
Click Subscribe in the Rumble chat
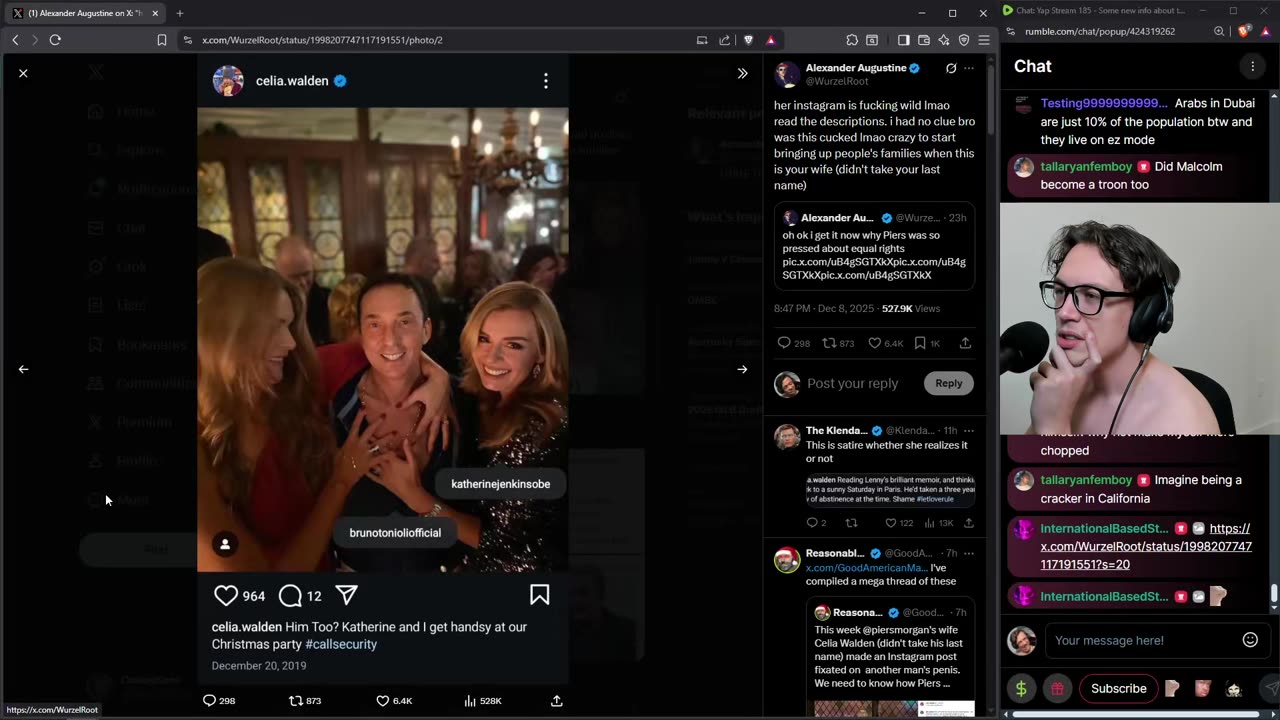(1119, 688)
